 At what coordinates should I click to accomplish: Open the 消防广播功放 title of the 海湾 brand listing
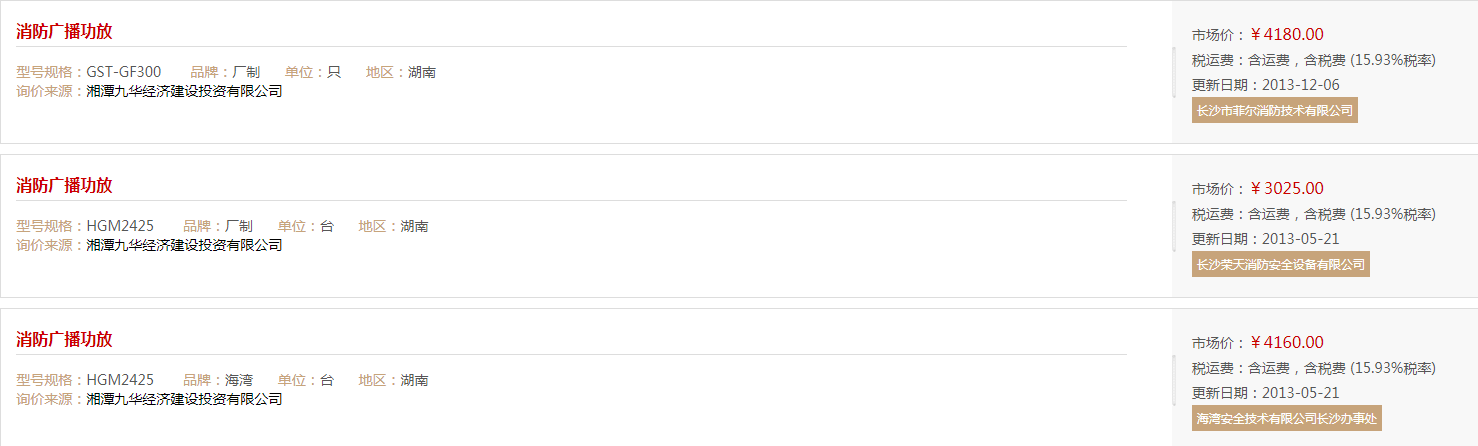[x=64, y=339]
